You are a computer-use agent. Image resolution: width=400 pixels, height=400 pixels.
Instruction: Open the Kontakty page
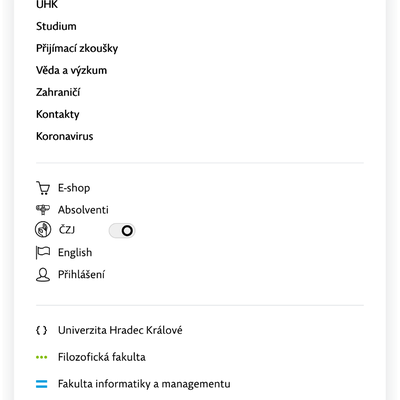pyautogui.click(x=58, y=114)
